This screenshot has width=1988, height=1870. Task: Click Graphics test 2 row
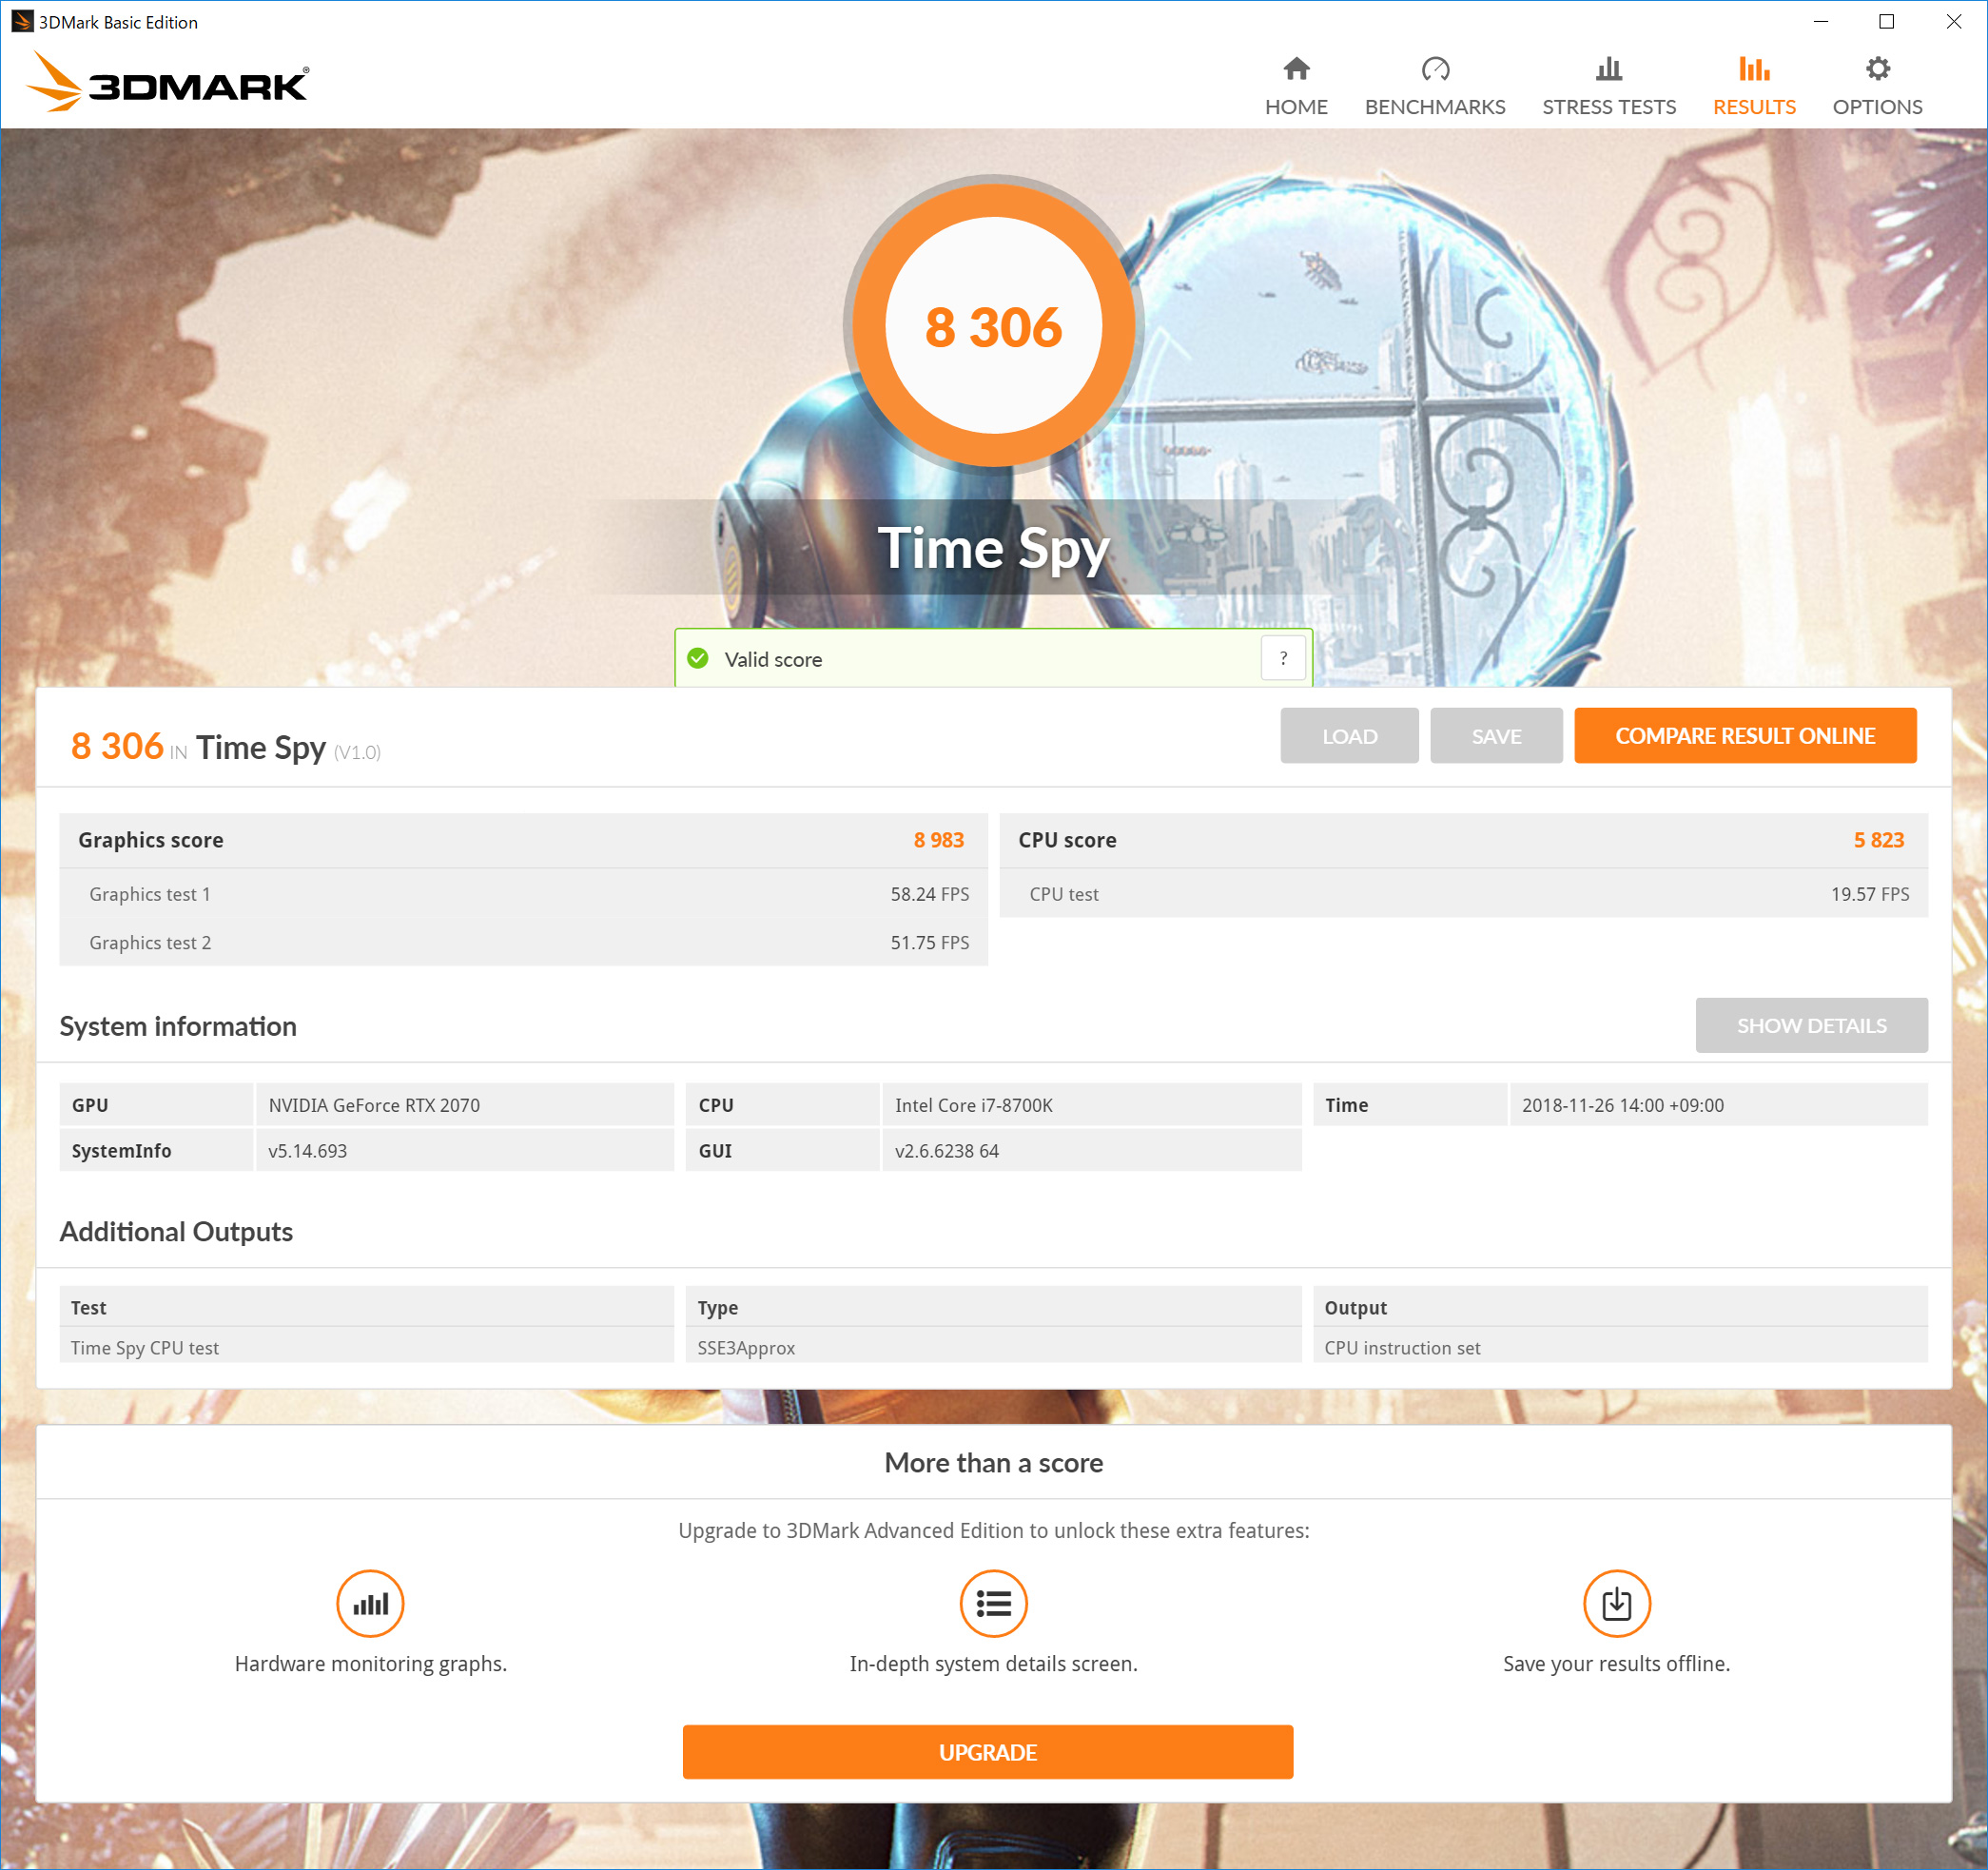(x=523, y=942)
